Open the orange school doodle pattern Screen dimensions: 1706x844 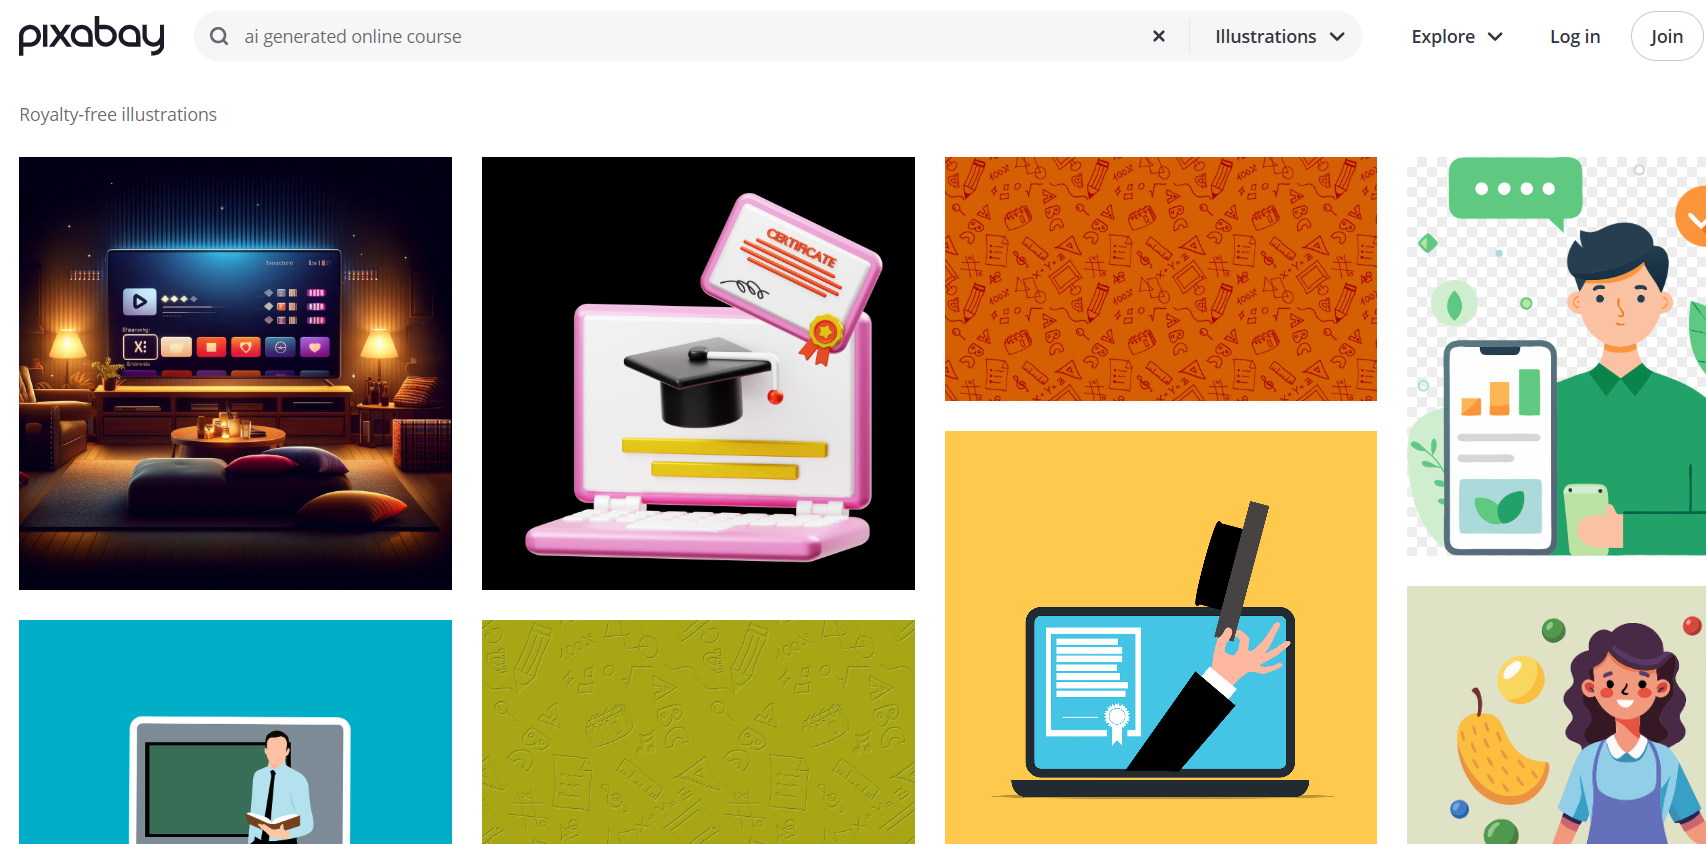tap(1161, 279)
